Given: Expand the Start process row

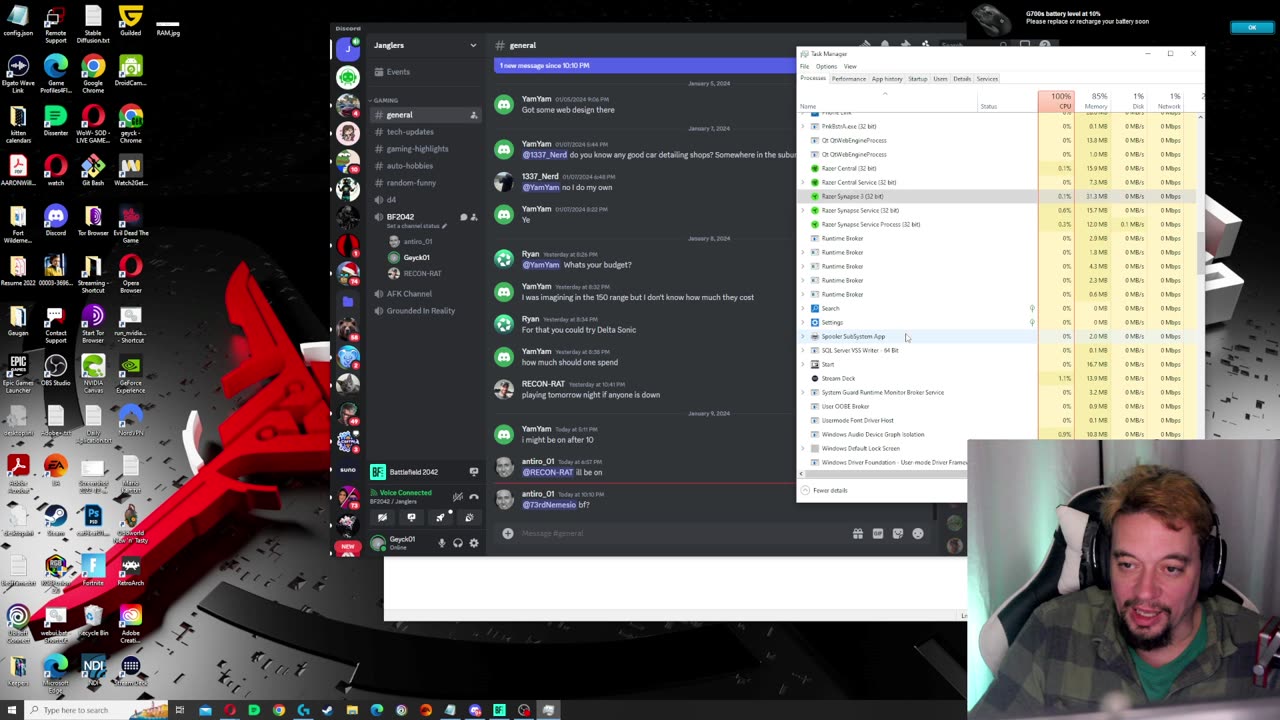Looking at the screenshot, I should coord(803,365).
